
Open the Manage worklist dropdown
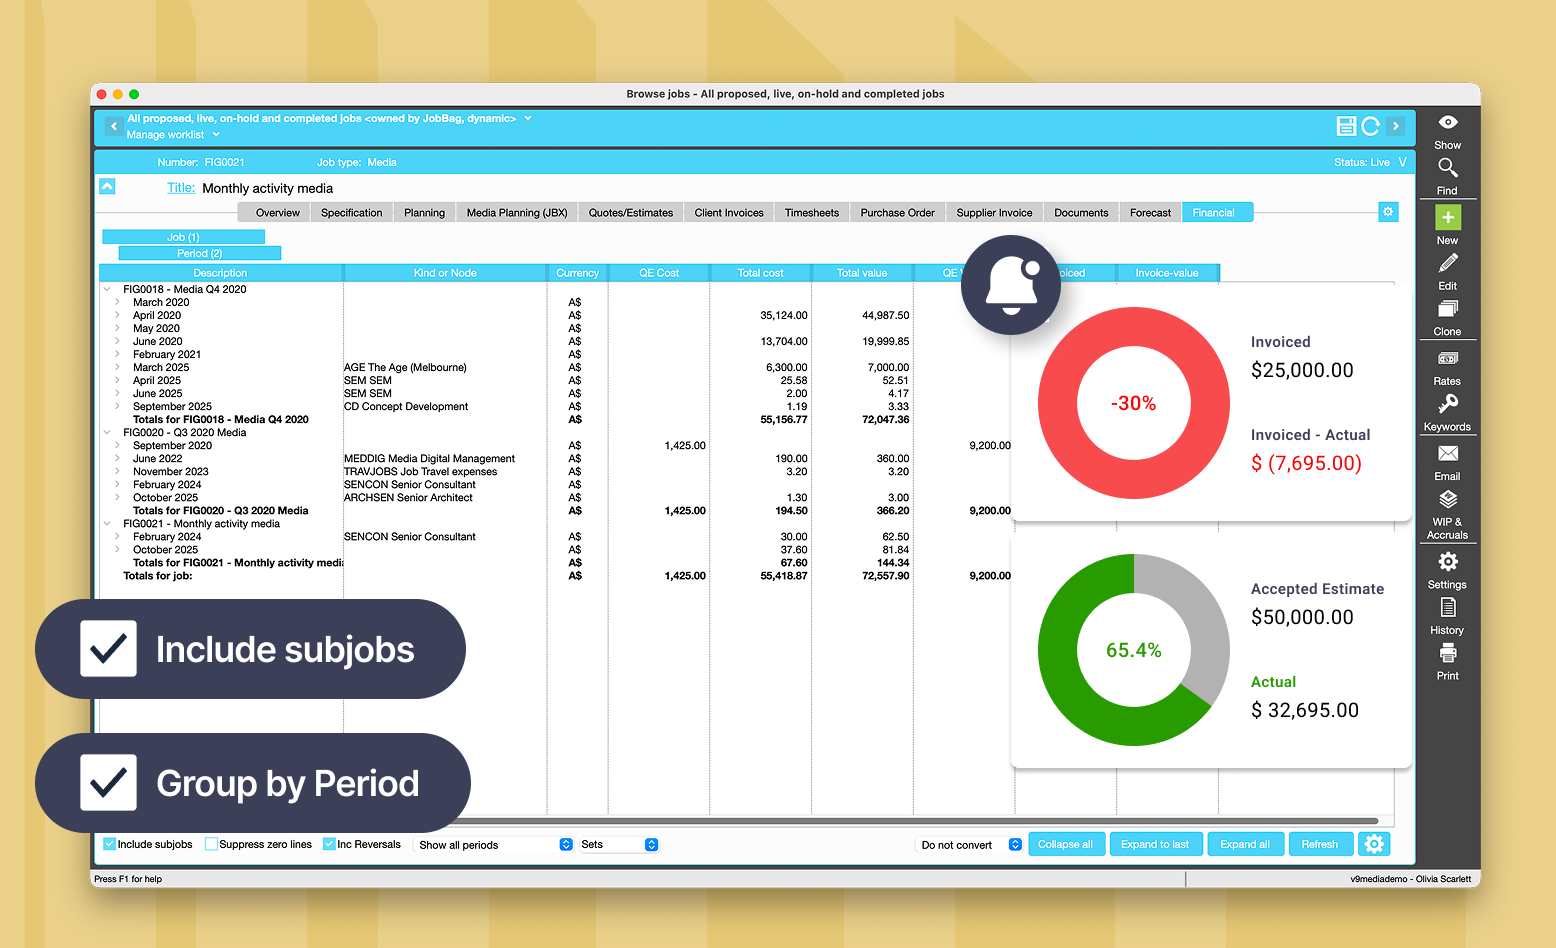[173, 135]
